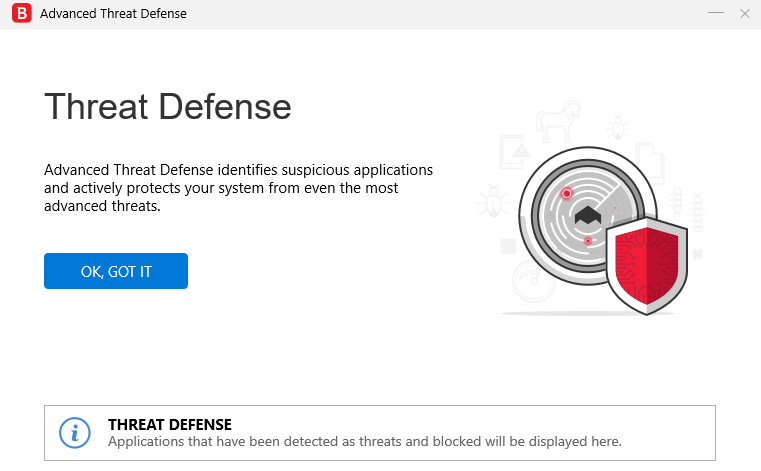Click the Threat Defense heading
Image resolution: width=761 pixels, height=471 pixels.
click(168, 106)
